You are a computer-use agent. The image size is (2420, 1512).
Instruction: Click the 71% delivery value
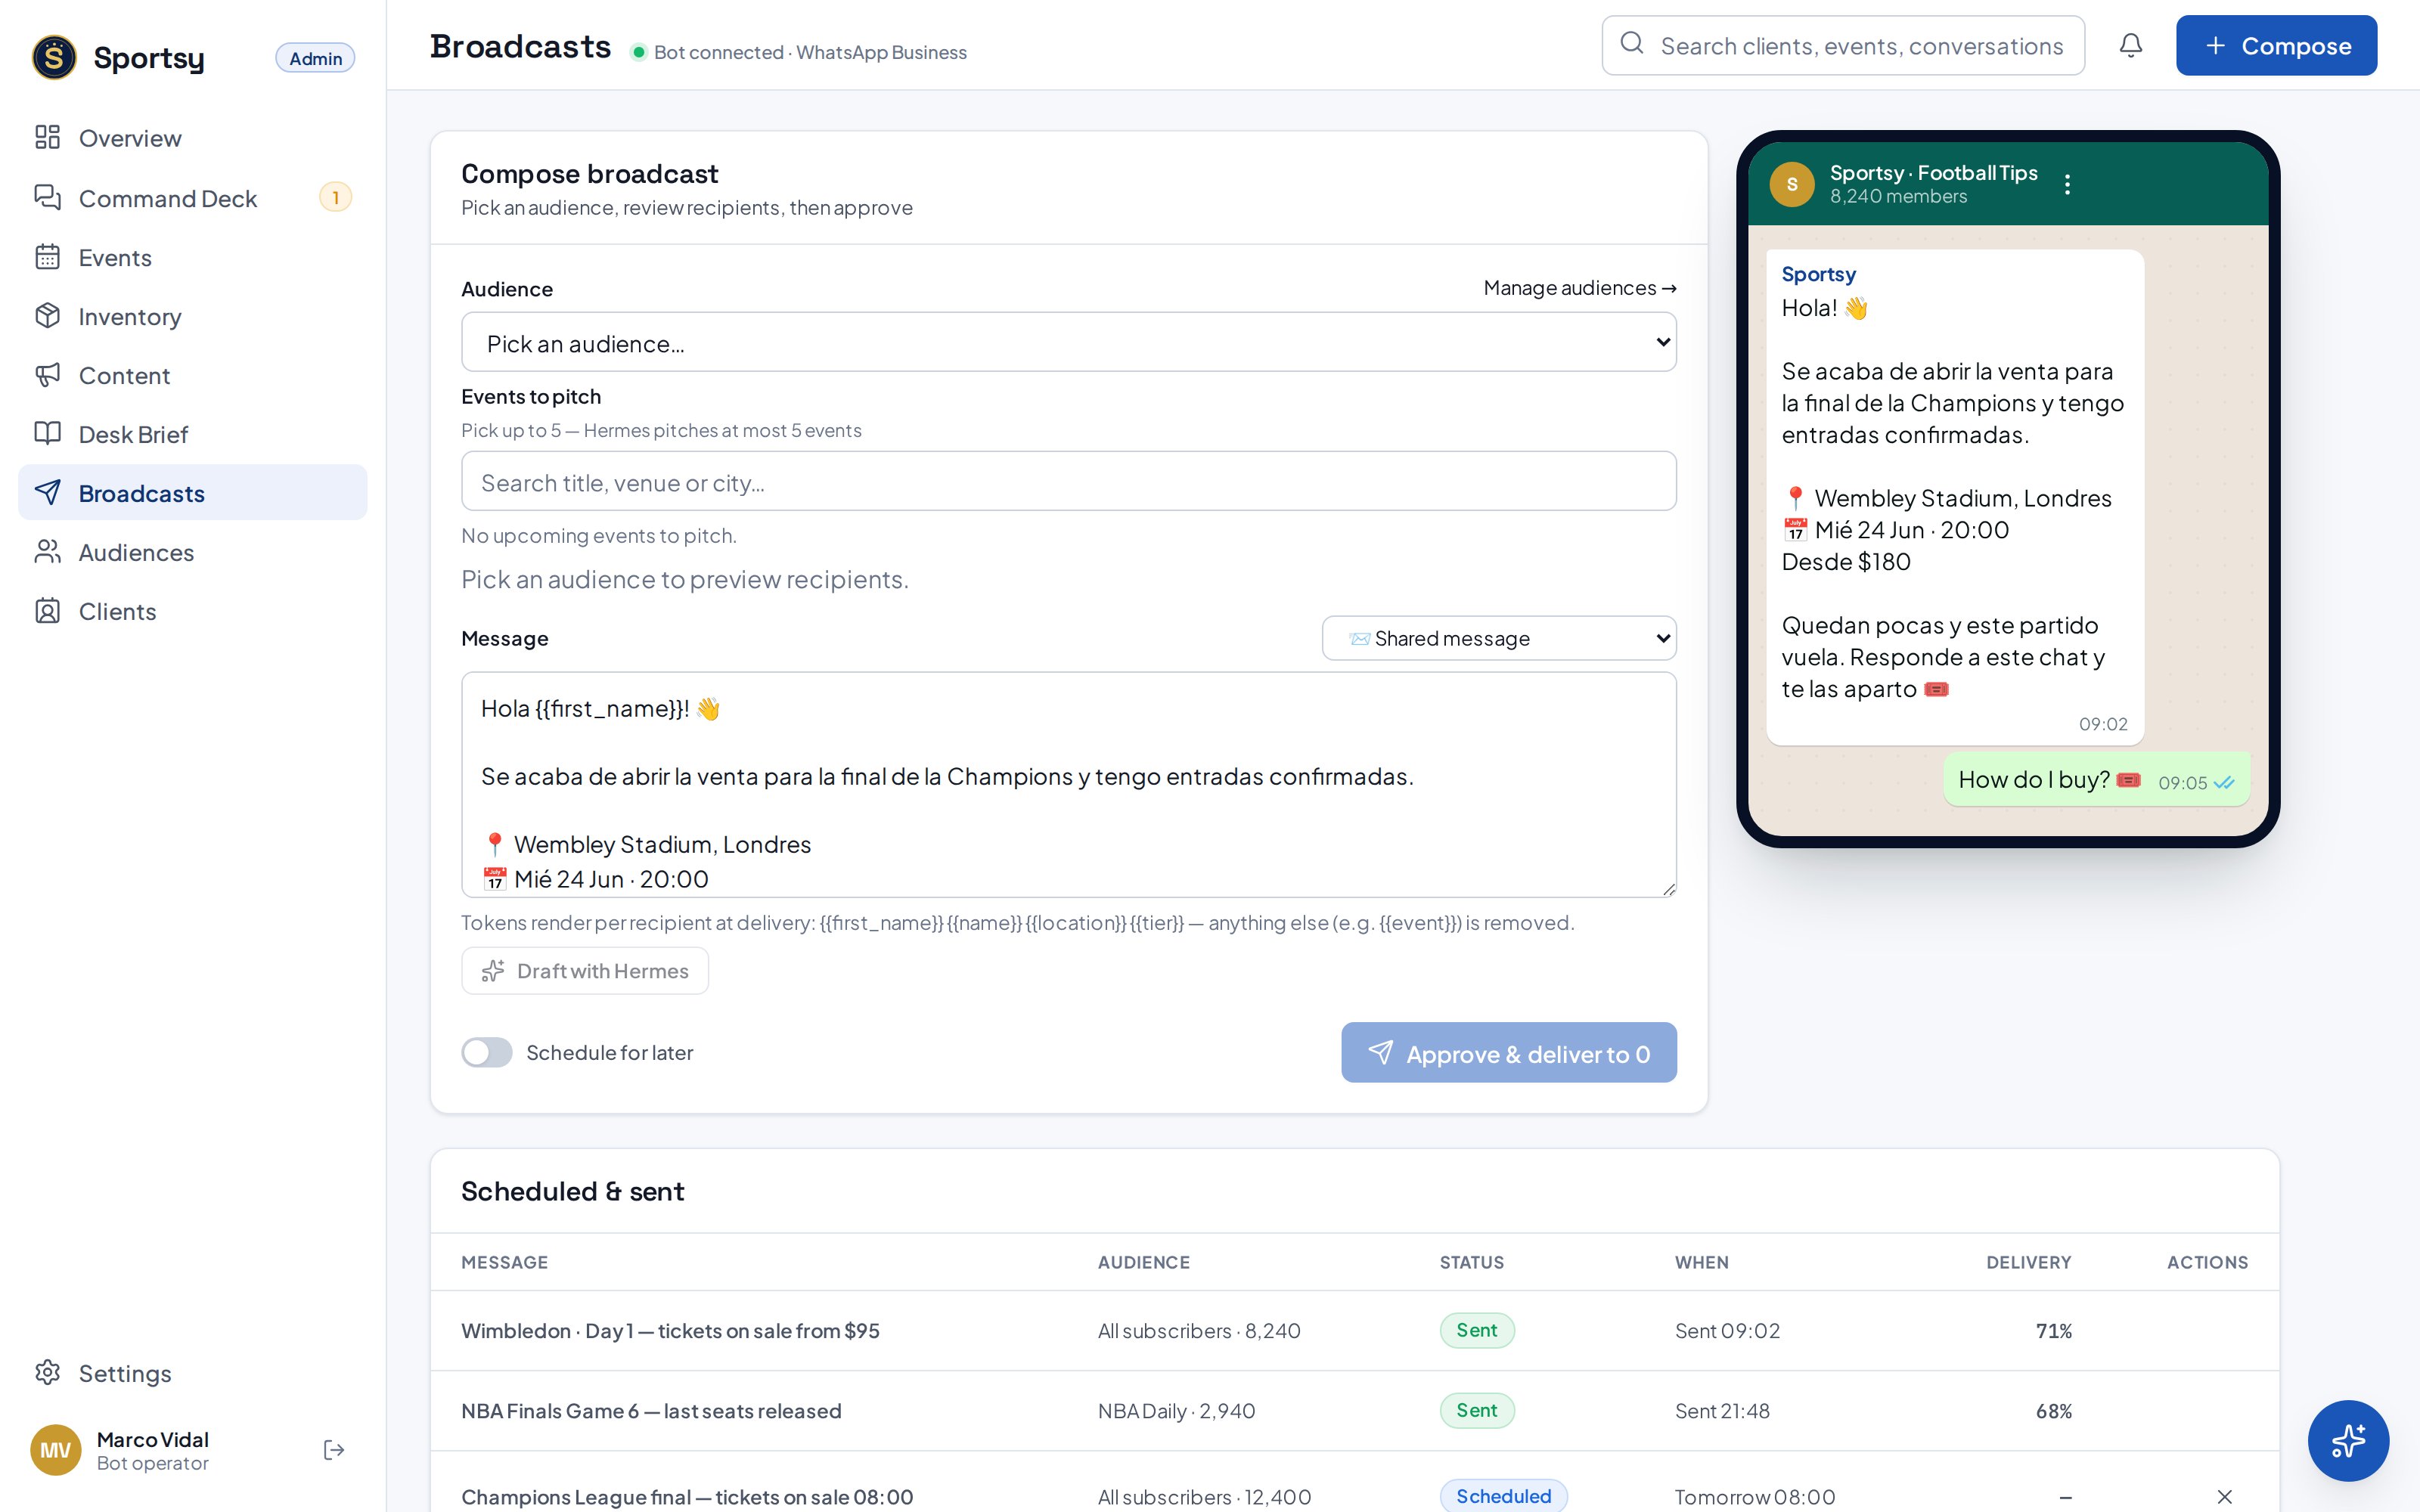click(x=2053, y=1330)
